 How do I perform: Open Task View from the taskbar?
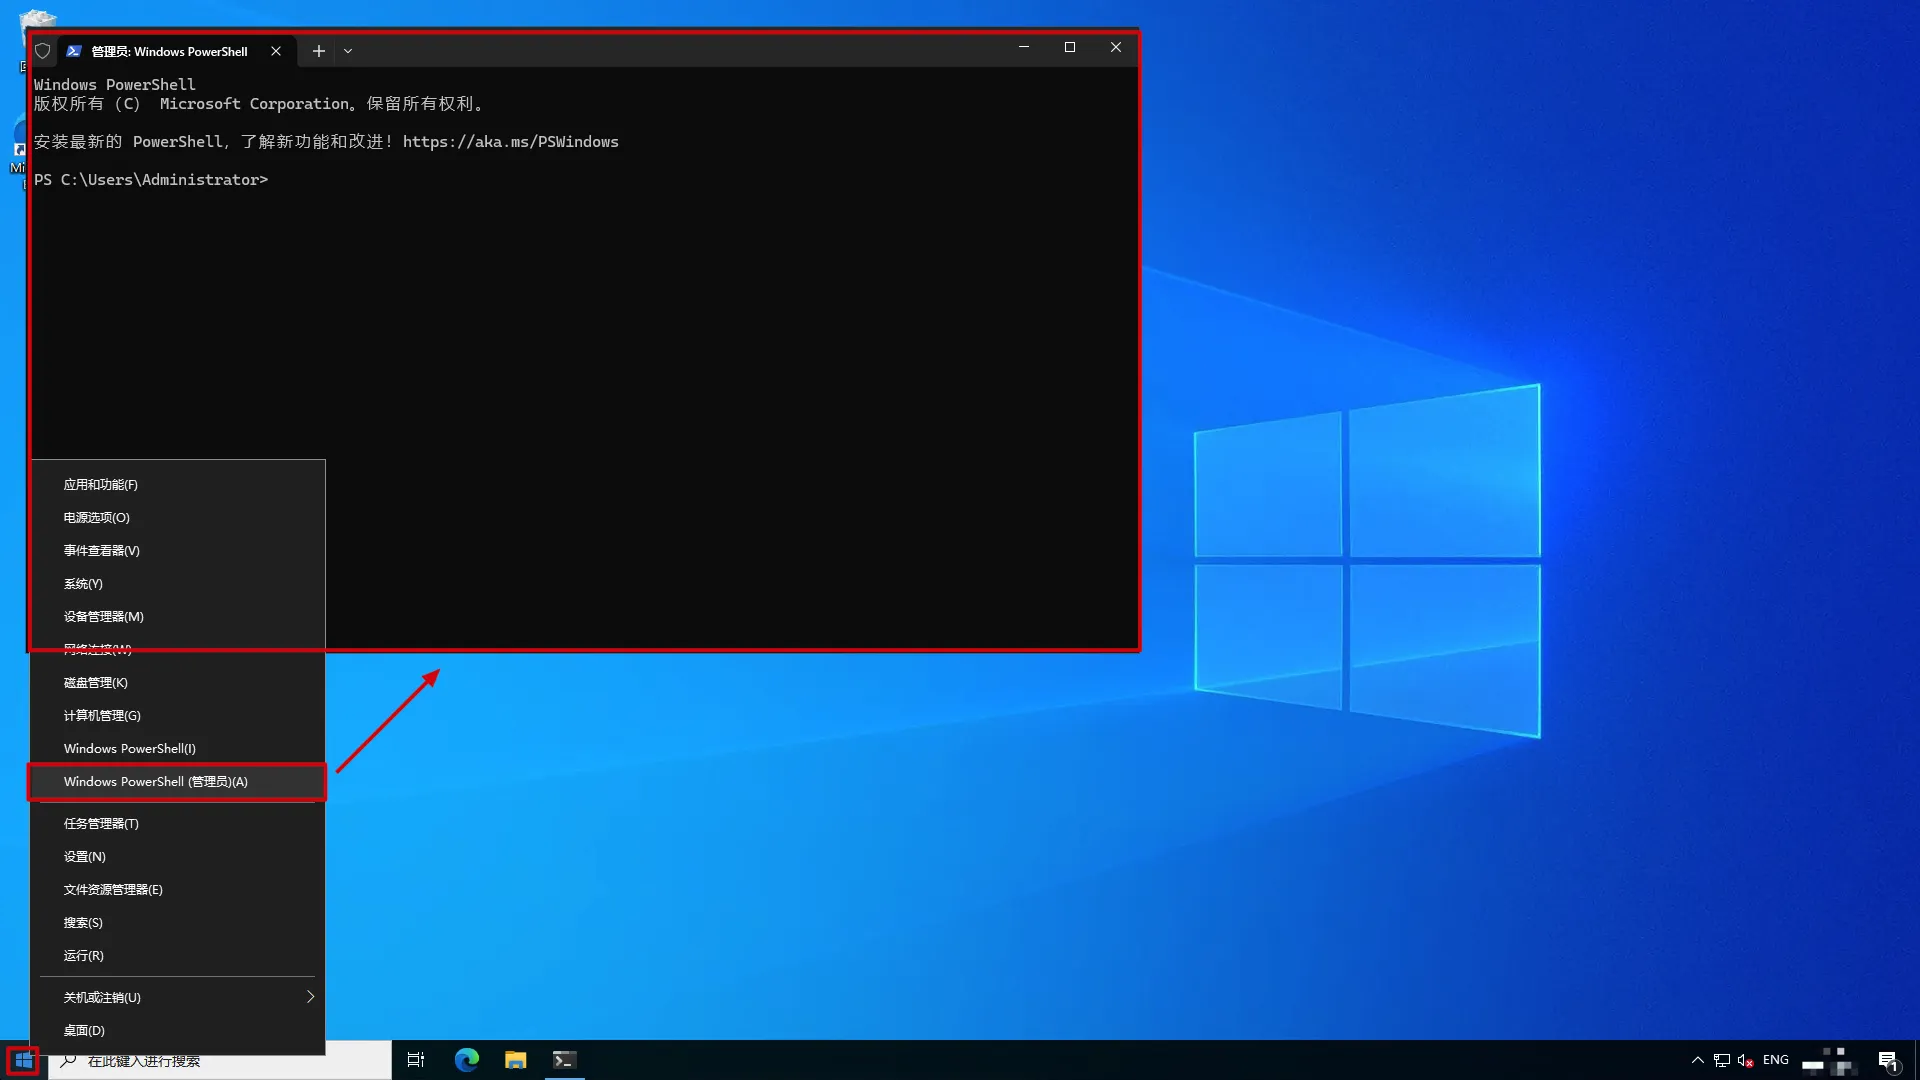coord(416,1060)
